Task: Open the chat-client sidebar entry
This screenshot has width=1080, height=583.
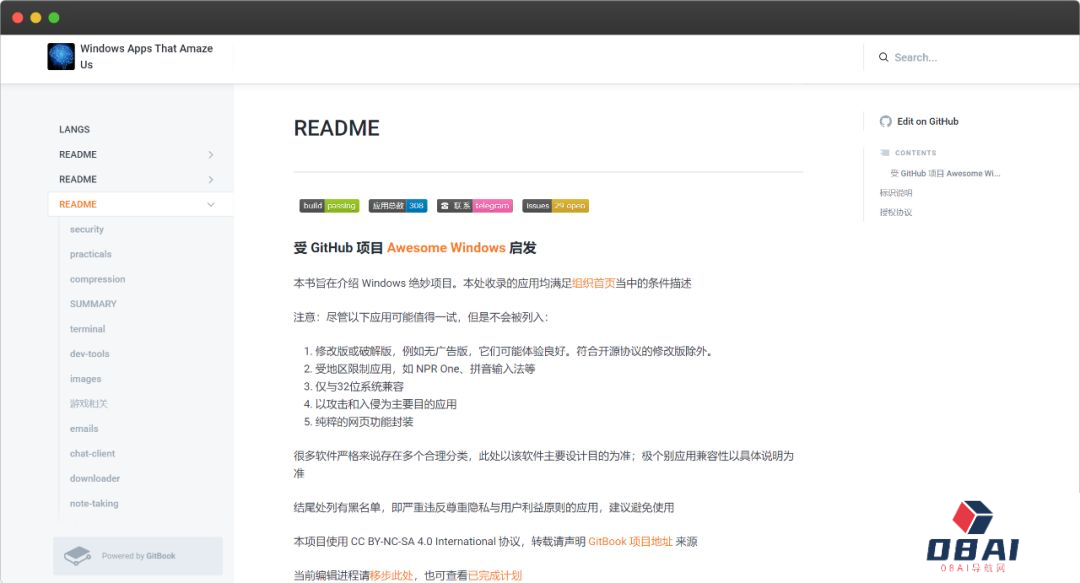Action: click(92, 453)
